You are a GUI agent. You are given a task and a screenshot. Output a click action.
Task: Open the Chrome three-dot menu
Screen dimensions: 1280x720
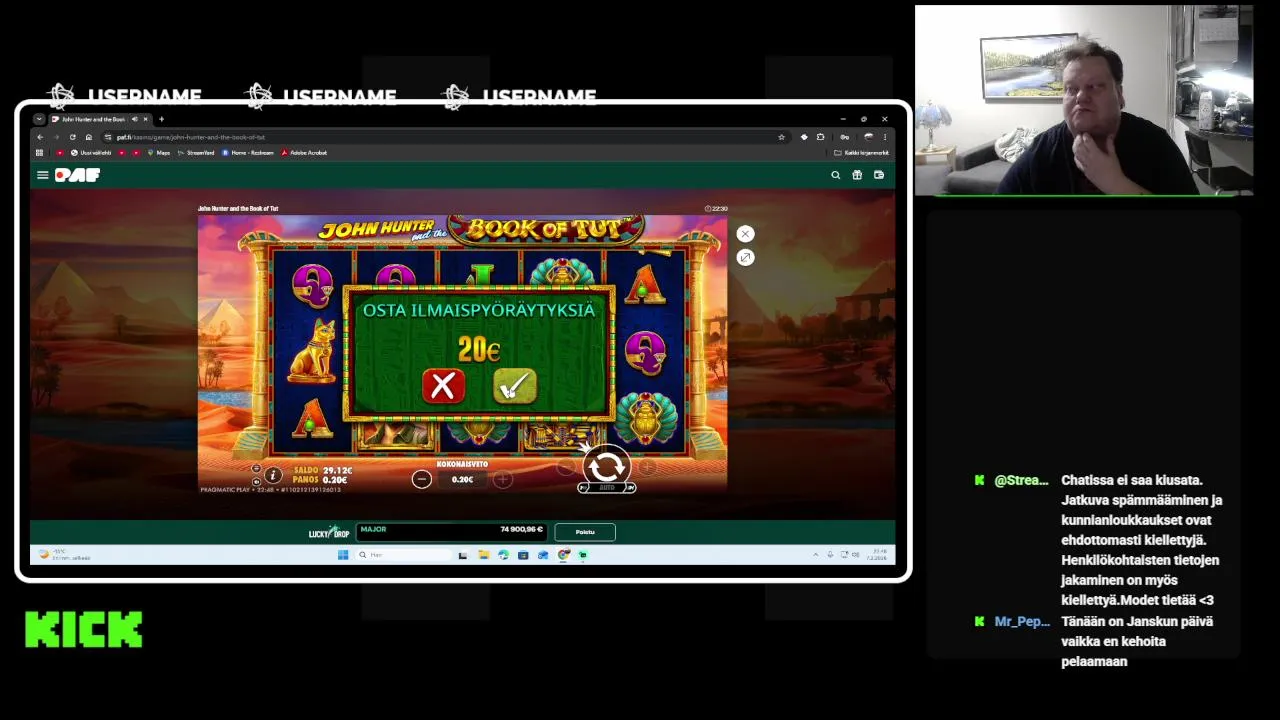tap(885, 137)
